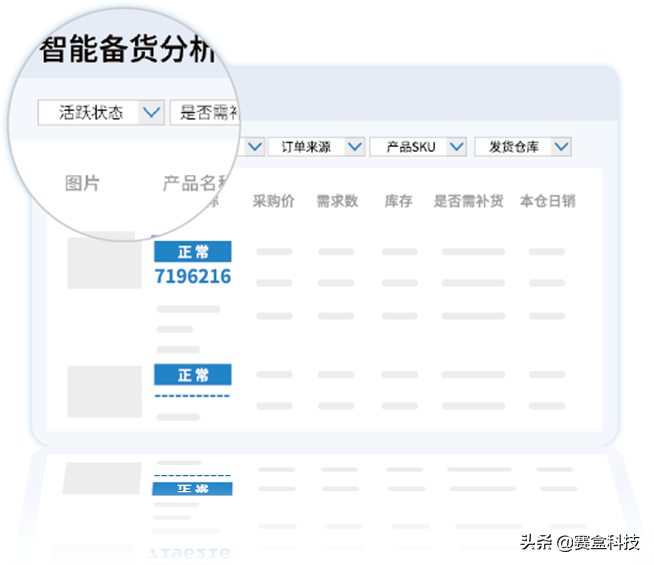The height and width of the screenshot is (565, 654).
Task: Click the second product's dashed link
Action: point(192,396)
